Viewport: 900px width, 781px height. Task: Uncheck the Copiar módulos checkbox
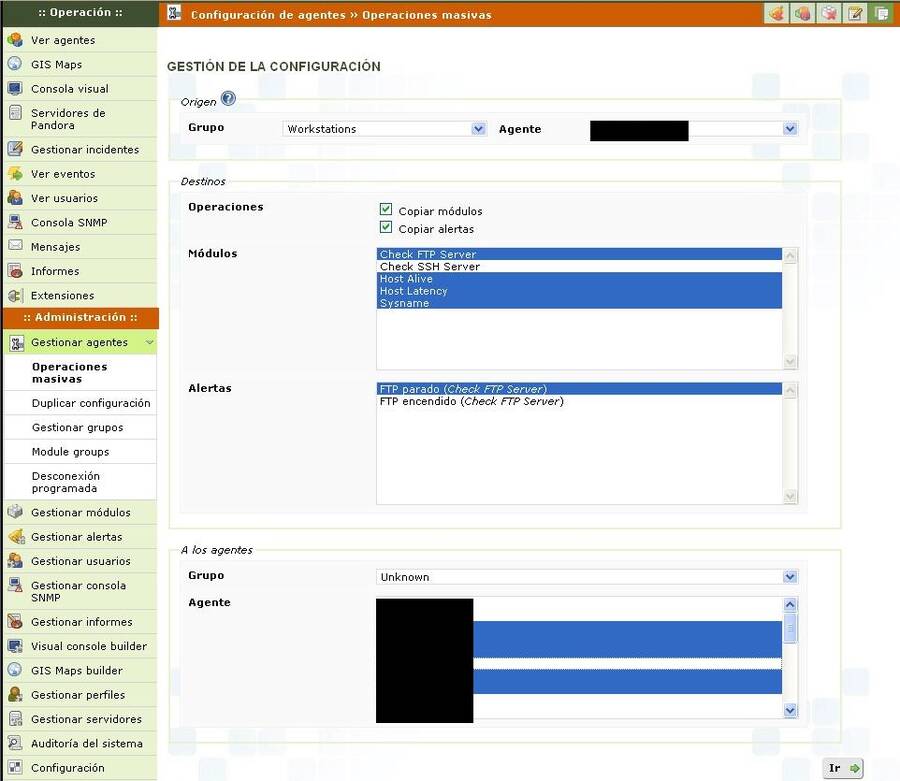pyautogui.click(x=386, y=210)
